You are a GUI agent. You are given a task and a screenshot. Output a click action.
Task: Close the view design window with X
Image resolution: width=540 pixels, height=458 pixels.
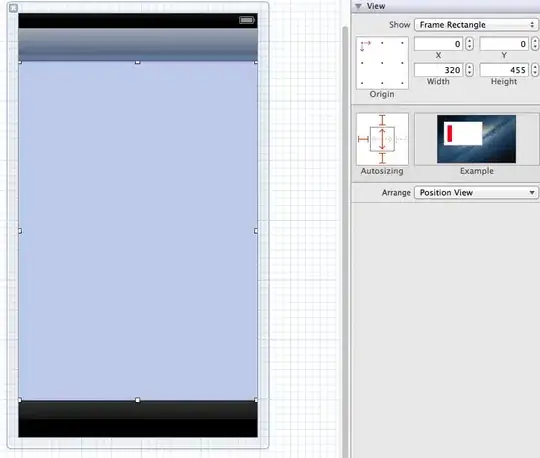[x=13, y=8]
